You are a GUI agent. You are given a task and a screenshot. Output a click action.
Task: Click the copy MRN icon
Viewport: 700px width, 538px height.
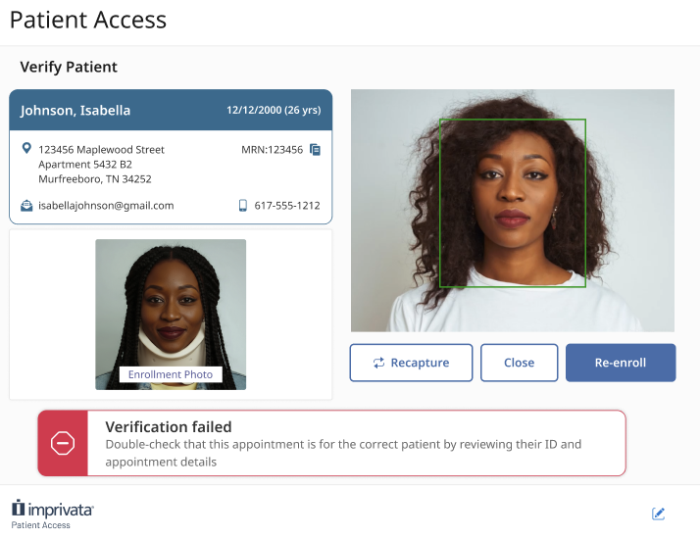coord(315,150)
